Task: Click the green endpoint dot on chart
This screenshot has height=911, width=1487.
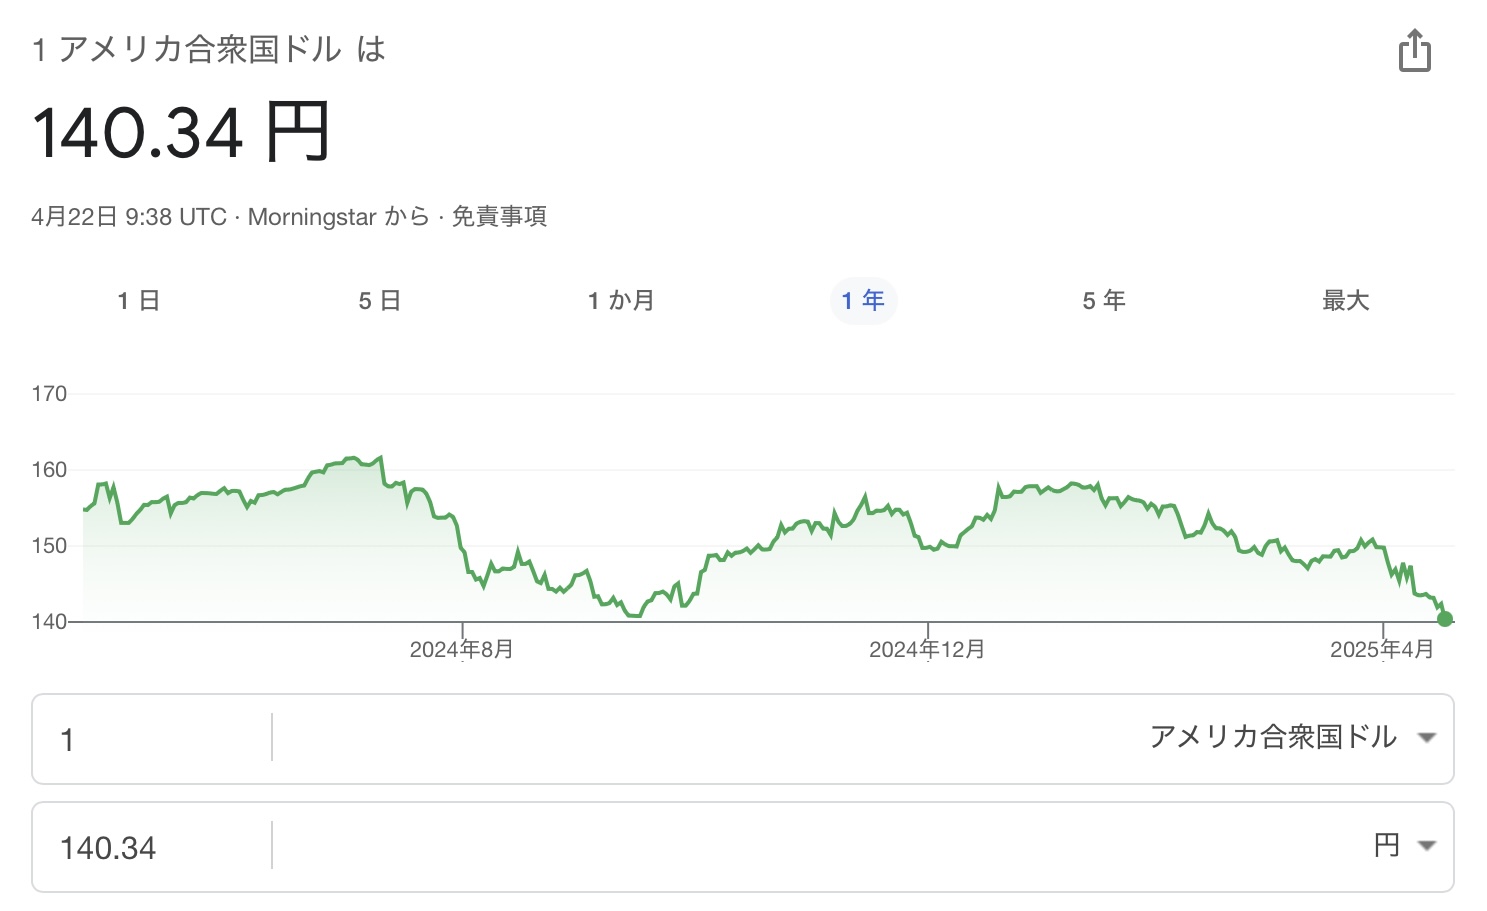Action: tap(1444, 620)
